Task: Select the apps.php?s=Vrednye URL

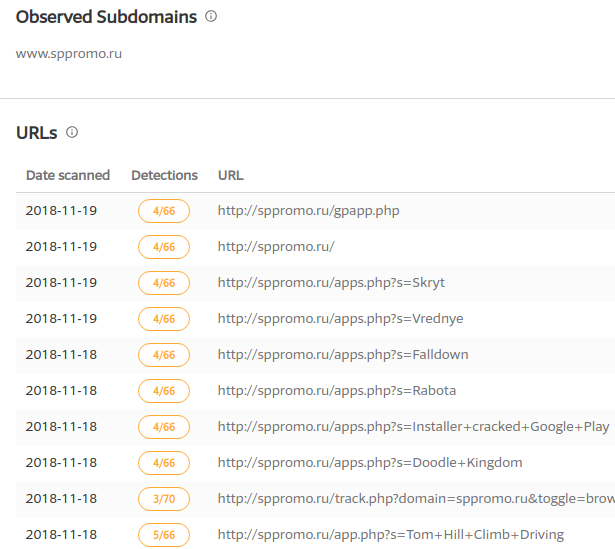Action: tap(340, 319)
